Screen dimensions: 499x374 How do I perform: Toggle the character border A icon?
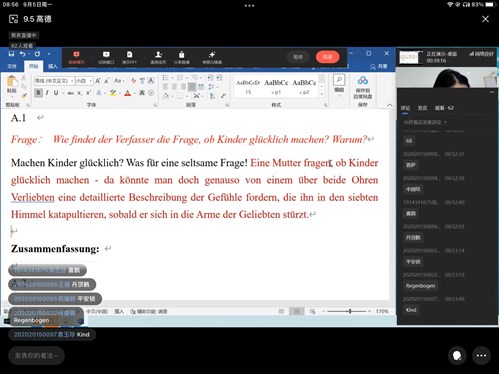151,81
